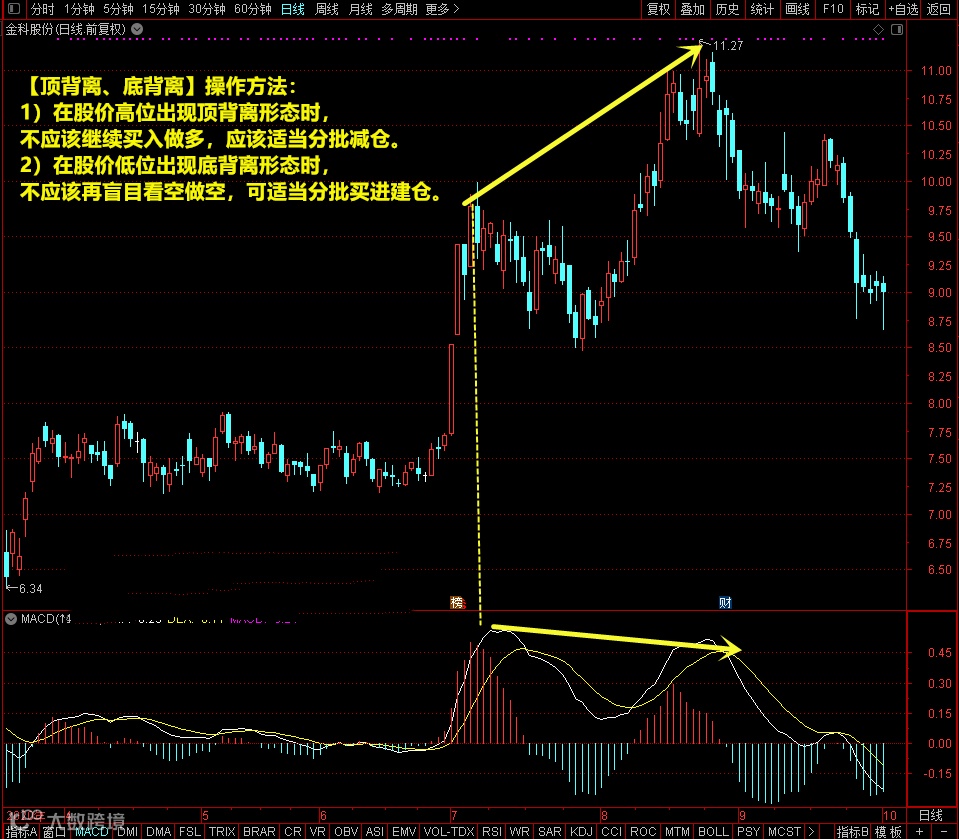This screenshot has width=959, height=839.
Task: Select the VOL-TDX indicator tab
Action: click(449, 832)
